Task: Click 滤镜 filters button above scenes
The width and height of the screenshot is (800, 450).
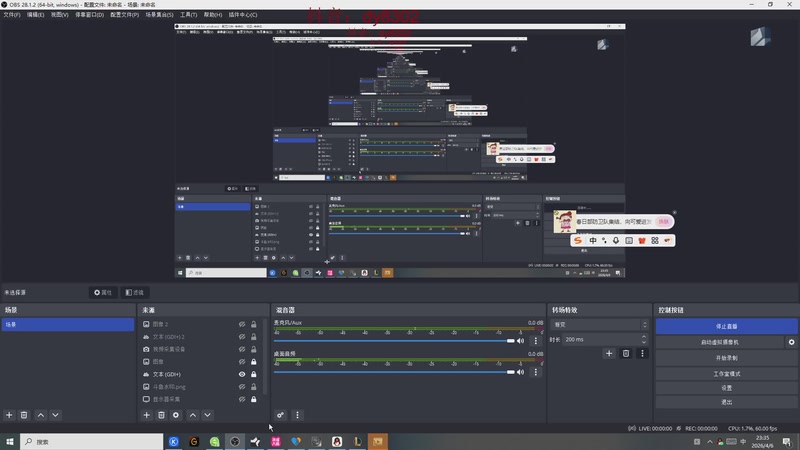Action: [x=135, y=292]
